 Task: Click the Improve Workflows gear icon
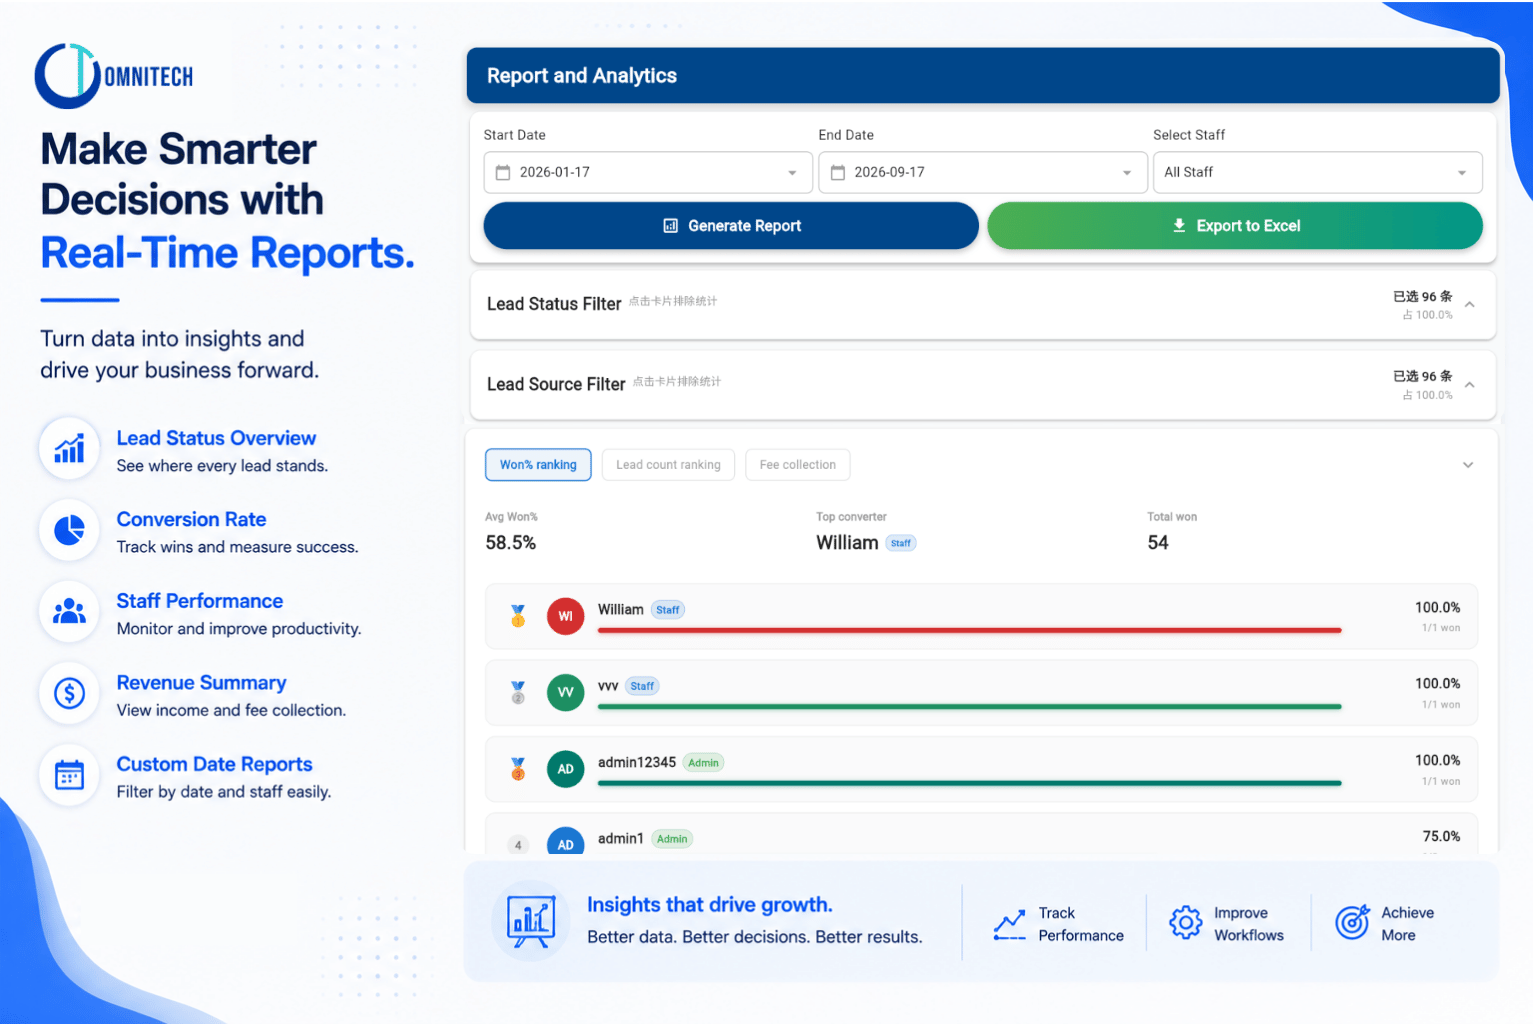1186,922
